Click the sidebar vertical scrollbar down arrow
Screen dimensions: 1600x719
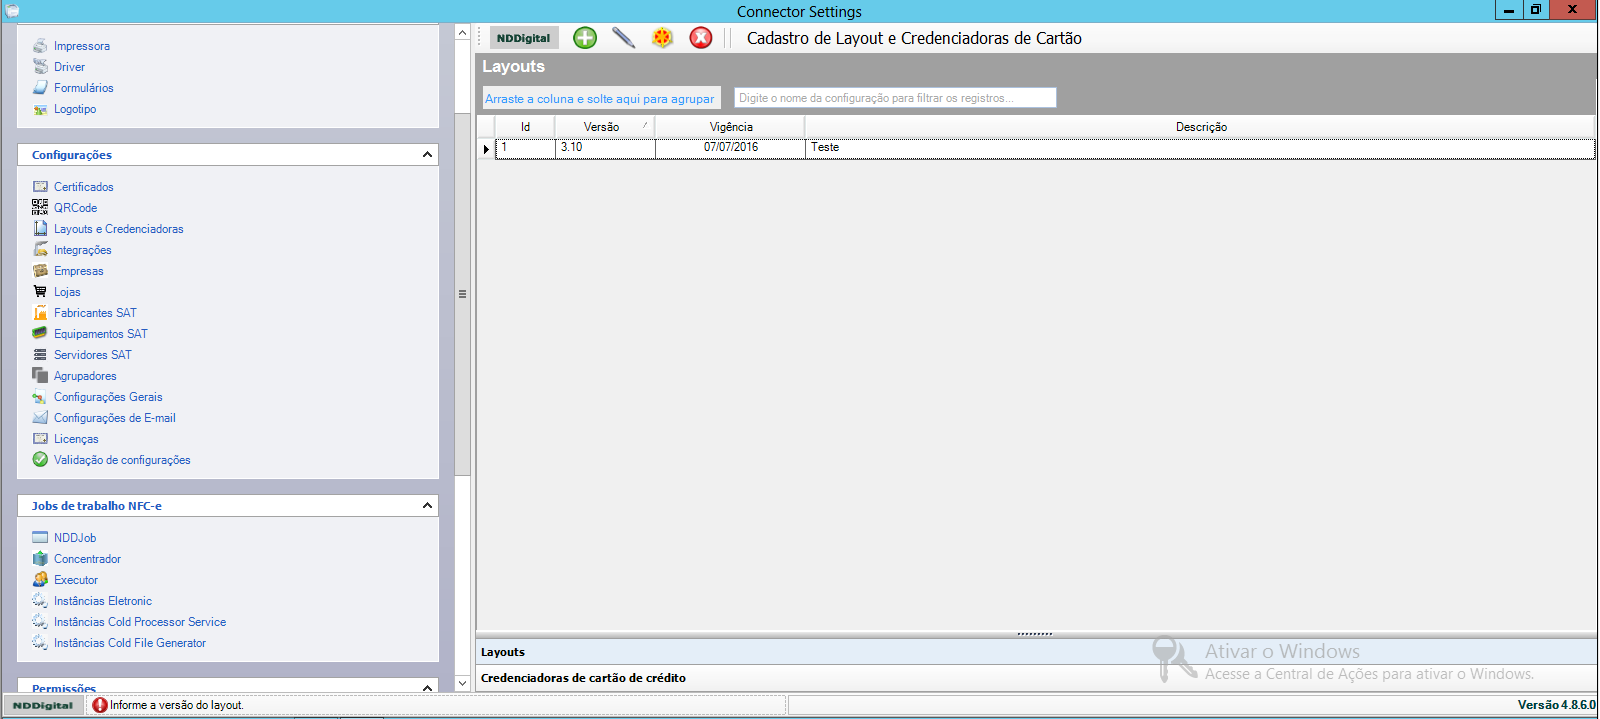coord(462,683)
